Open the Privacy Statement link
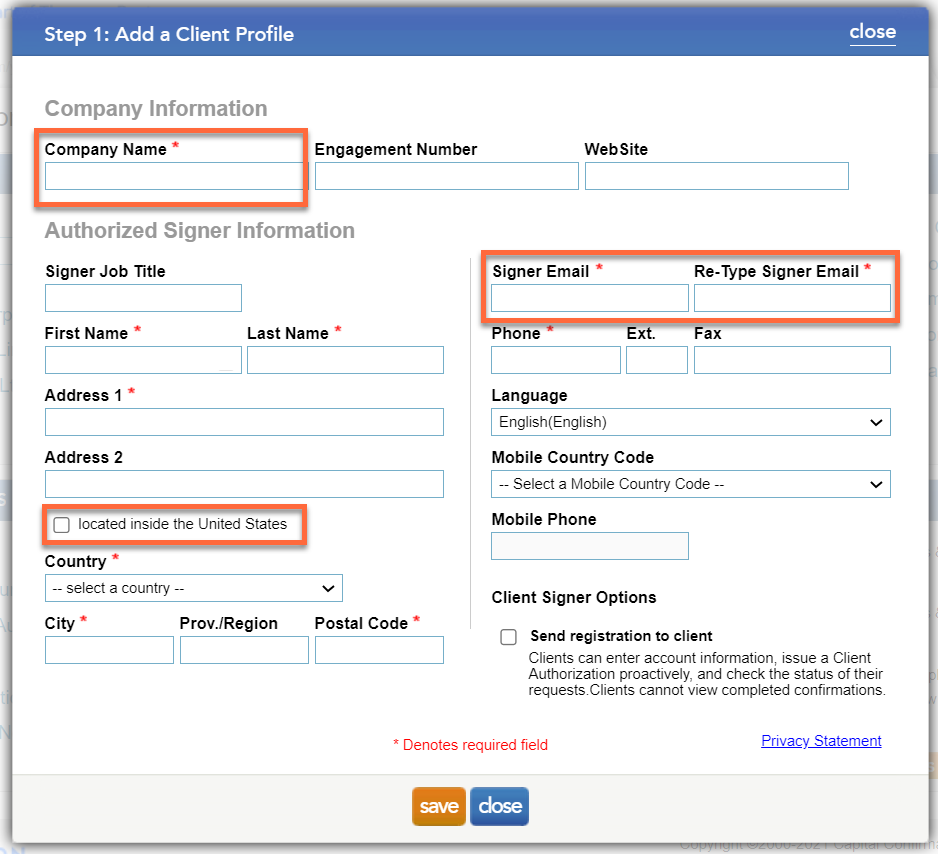The image size is (938, 854). 821,741
